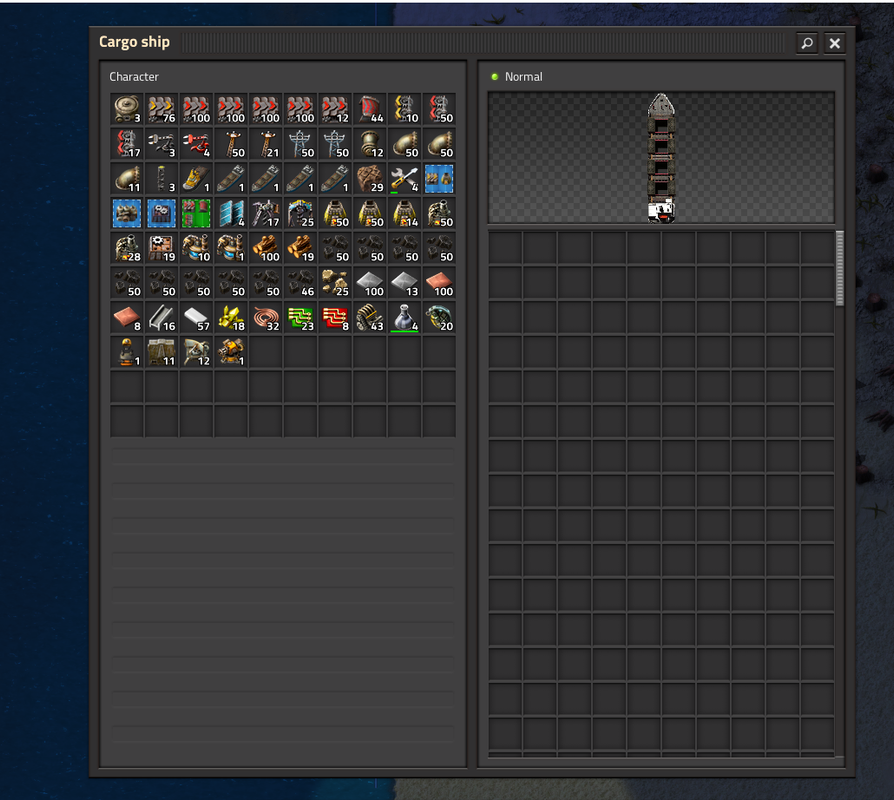The width and height of the screenshot is (894, 800).
Task: Pick the repair pack stack of 4
Action: coord(404,178)
